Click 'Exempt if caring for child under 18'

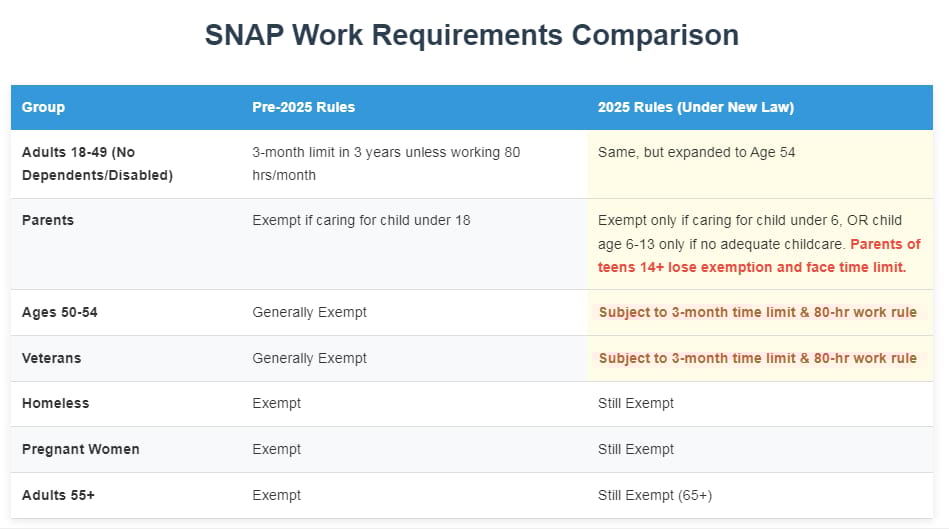(361, 220)
